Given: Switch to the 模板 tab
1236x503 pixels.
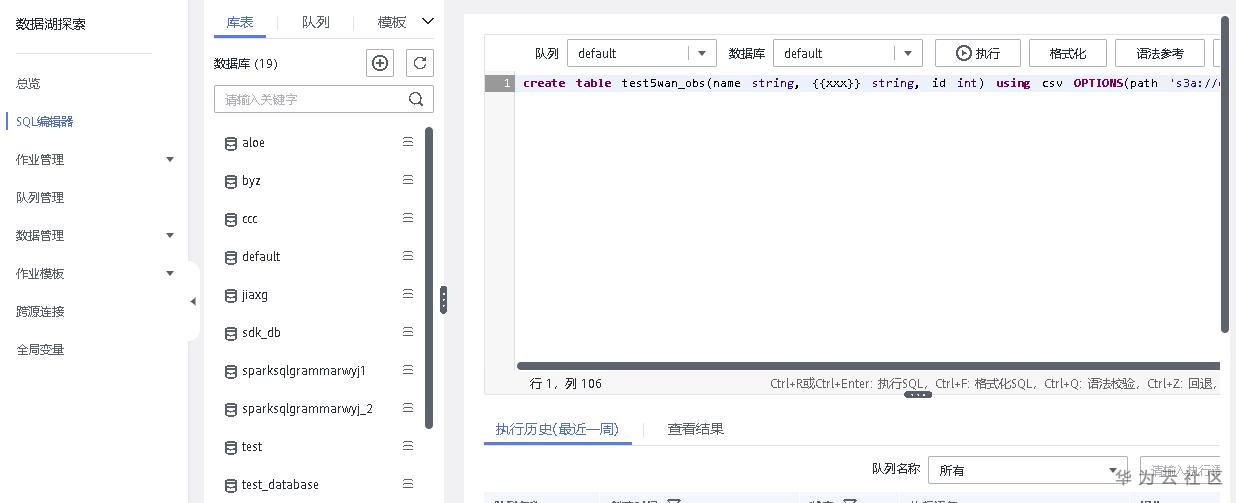Looking at the screenshot, I should (392, 22).
